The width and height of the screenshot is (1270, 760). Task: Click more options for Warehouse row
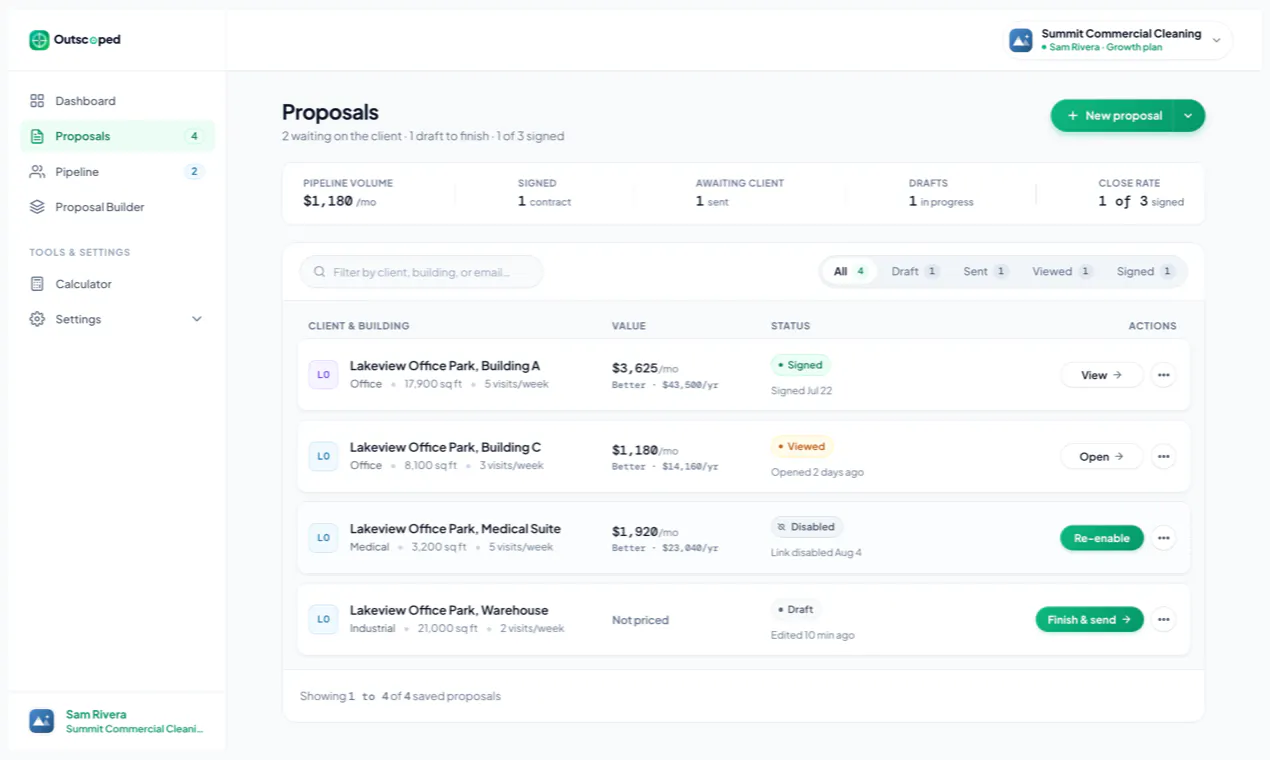[1163, 620]
